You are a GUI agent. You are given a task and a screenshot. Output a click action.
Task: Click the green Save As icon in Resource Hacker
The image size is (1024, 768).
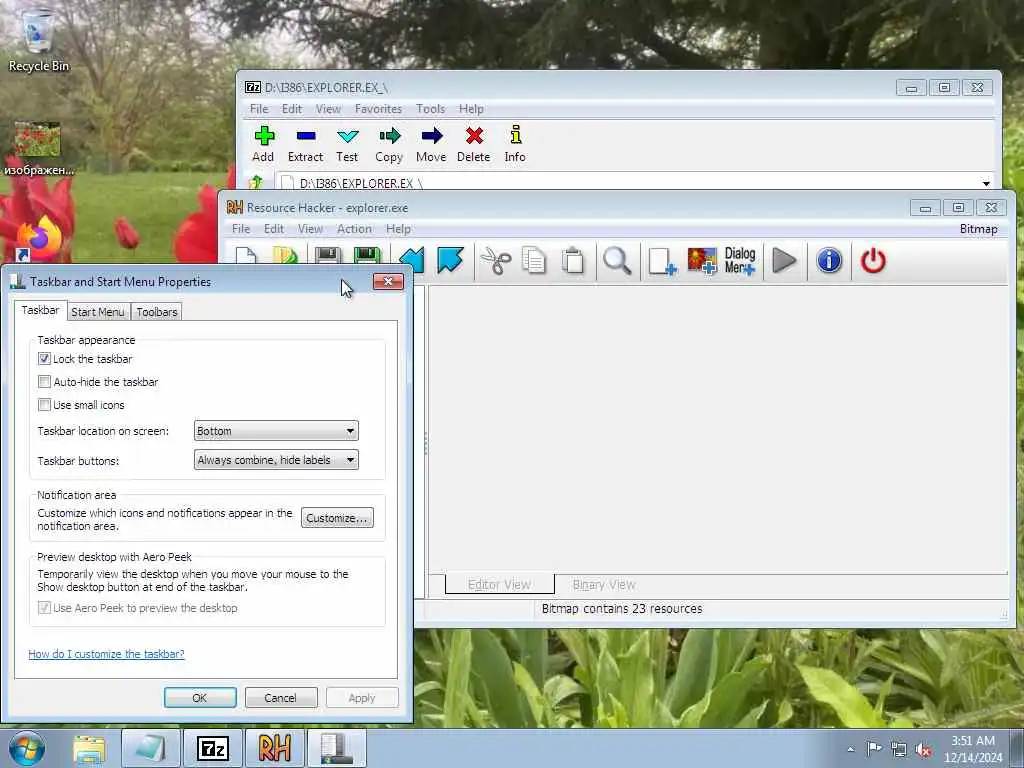[366, 258]
